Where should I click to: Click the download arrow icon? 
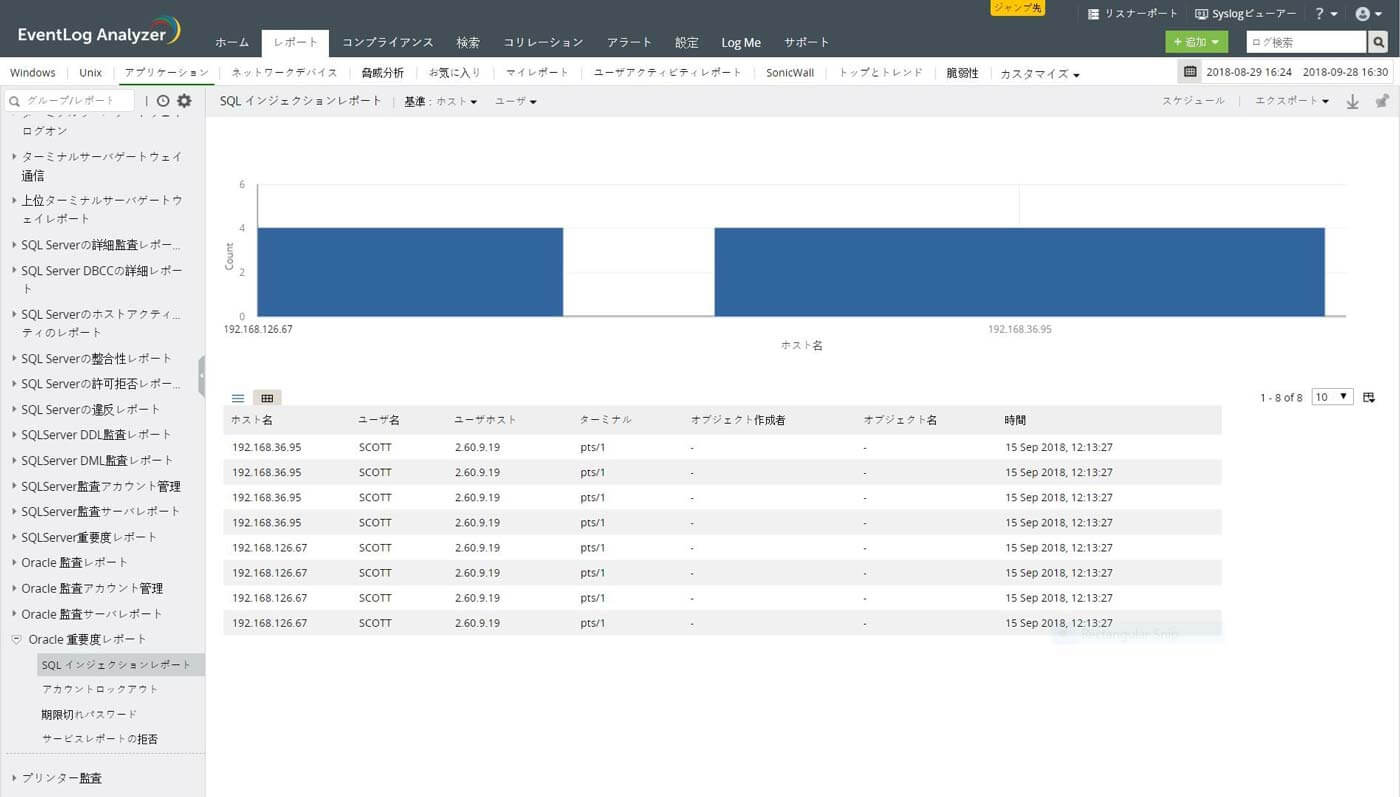pos(1352,101)
